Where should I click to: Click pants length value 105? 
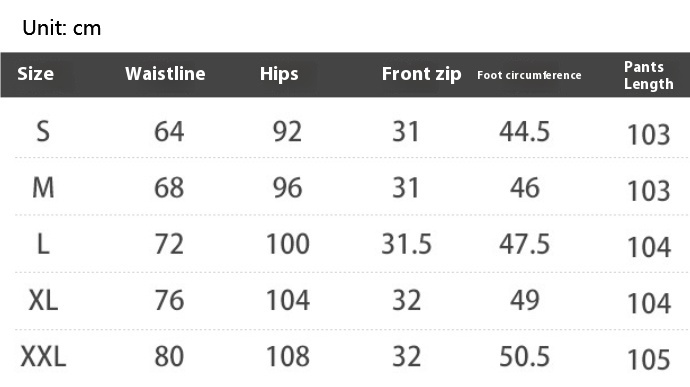pos(649,359)
